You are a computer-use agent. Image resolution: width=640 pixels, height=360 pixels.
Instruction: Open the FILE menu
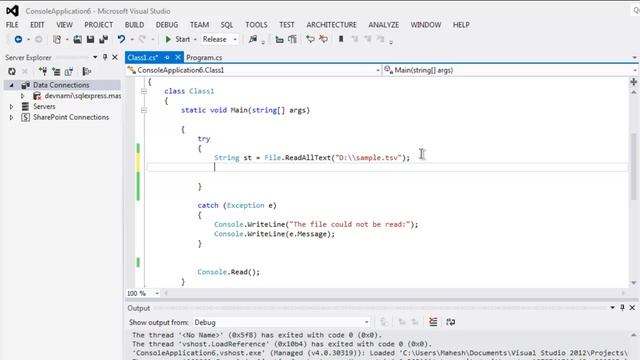(x=12, y=25)
